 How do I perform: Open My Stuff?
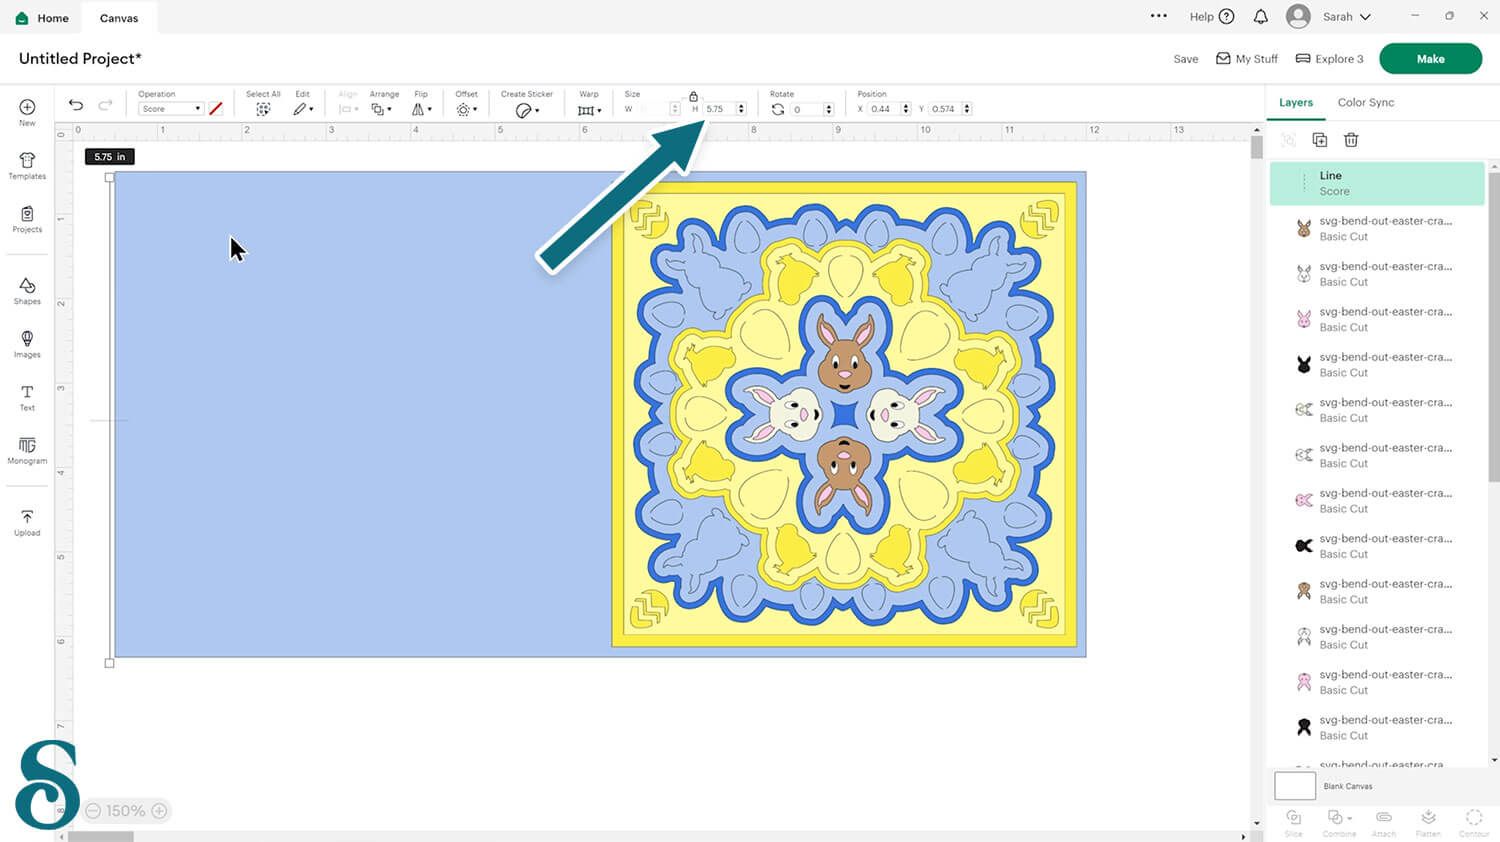click(x=1247, y=59)
